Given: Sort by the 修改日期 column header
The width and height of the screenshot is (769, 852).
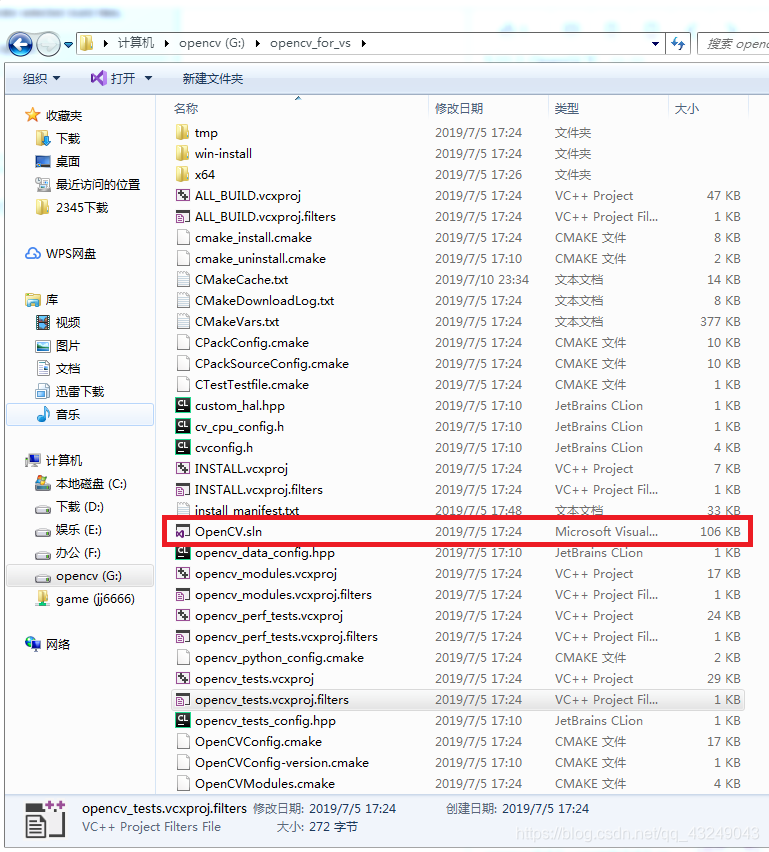Looking at the screenshot, I should point(459,109).
